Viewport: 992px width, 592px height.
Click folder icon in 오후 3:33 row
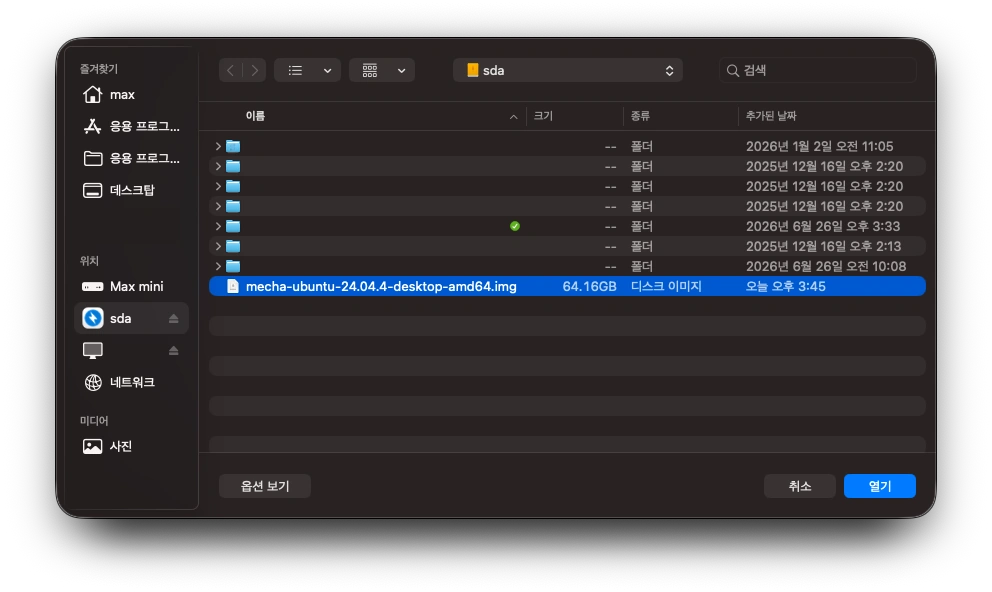[x=233, y=226]
